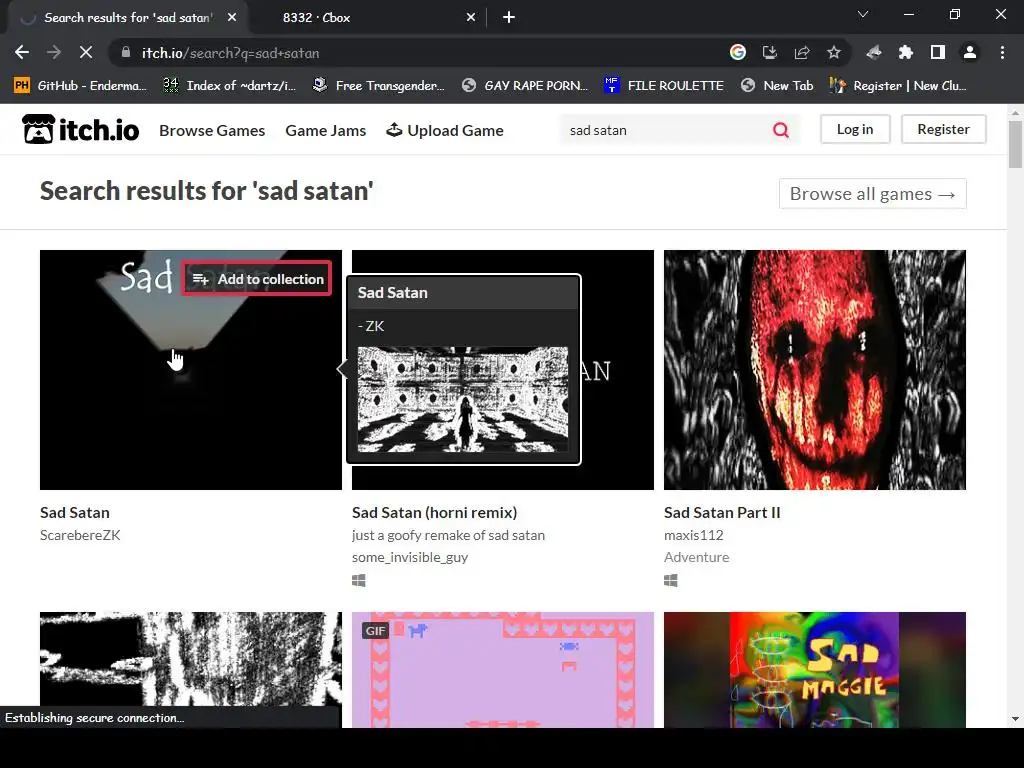Viewport: 1024px width, 768px height.
Task: Click the Adventure genre label
Action: click(697, 557)
